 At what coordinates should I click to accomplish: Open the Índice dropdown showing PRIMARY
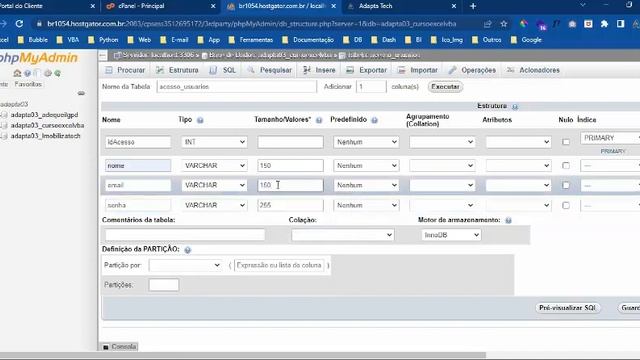click(x=610, y=138)
